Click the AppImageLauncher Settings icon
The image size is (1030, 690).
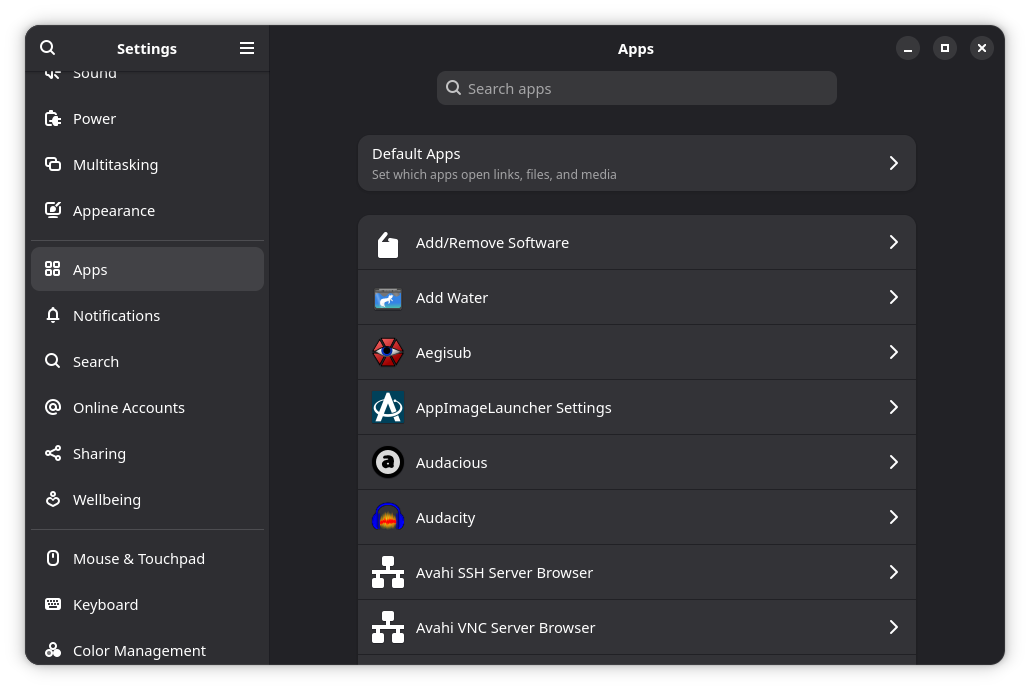(388, 407)
